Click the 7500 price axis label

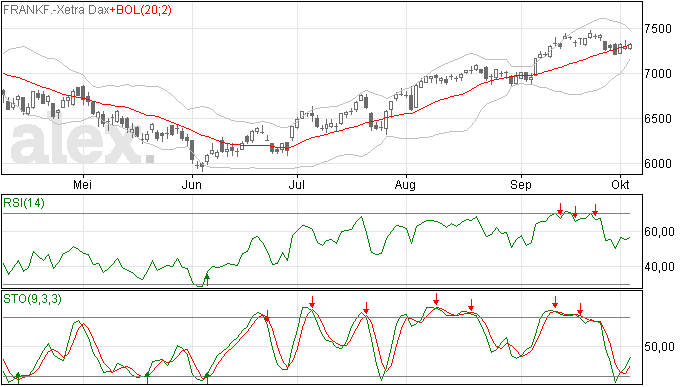pos(658,29)
